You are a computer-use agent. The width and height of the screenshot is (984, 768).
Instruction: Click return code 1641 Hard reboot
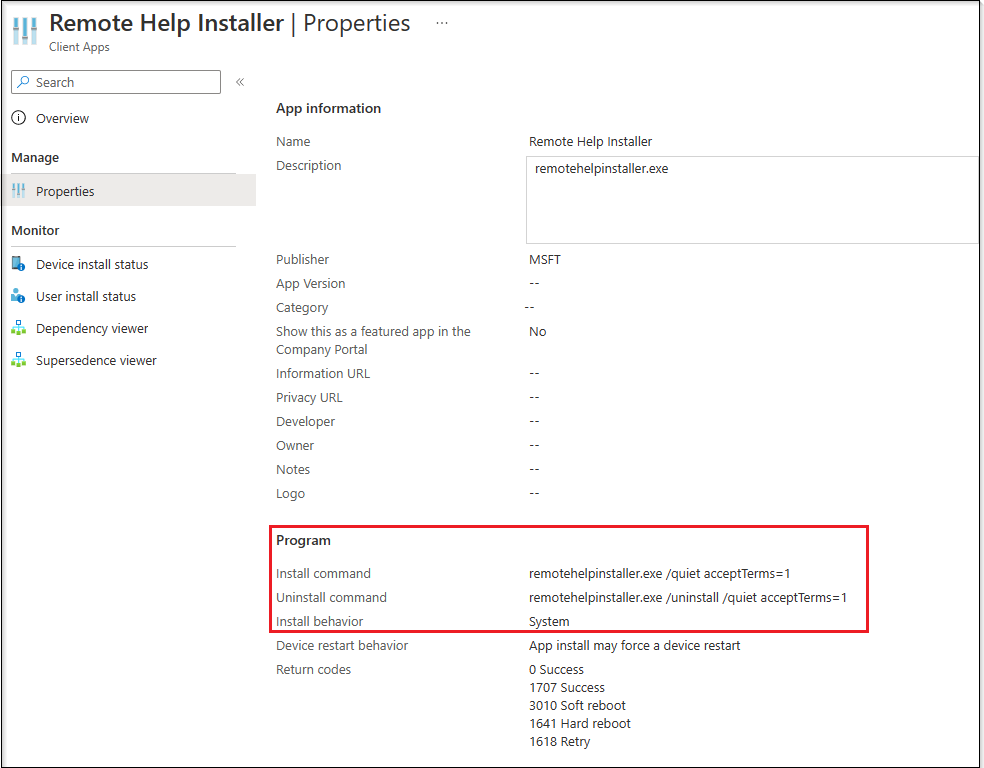[x=579, y=723]
